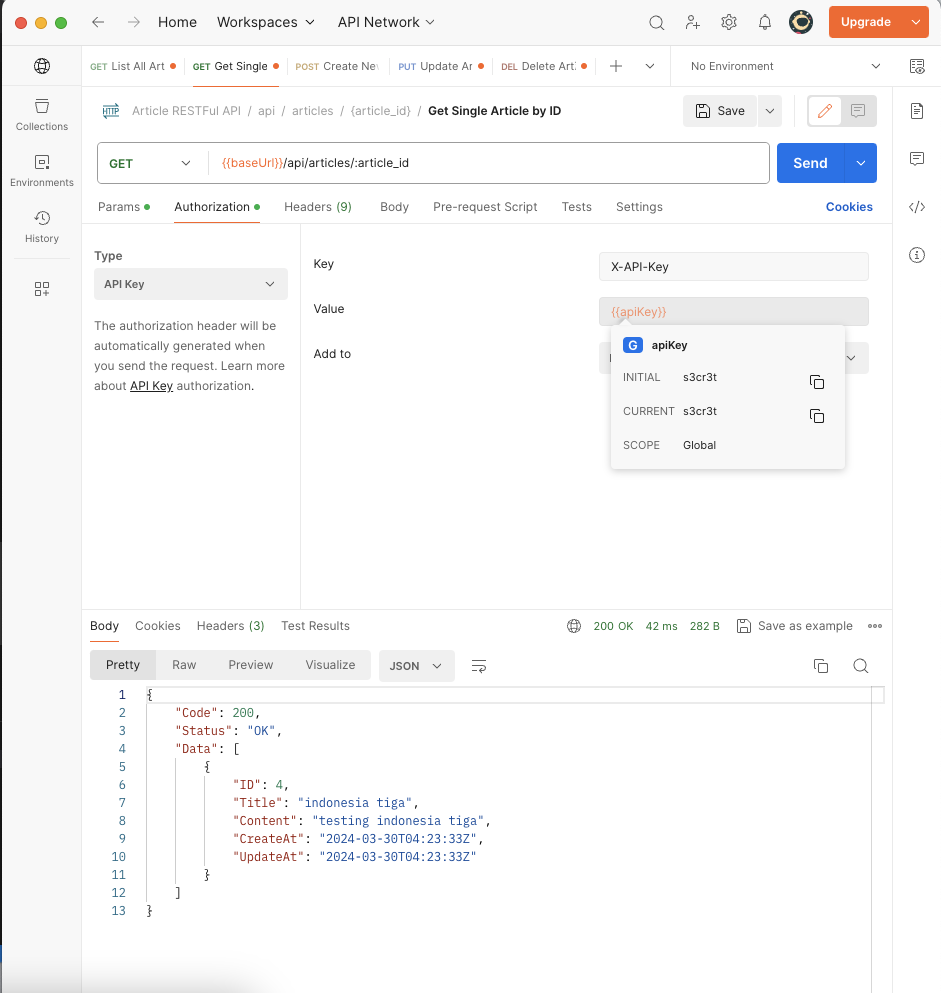This screenshot has height=993, width=941.
Task: Select POST Create New request tab
Action: 338,66
